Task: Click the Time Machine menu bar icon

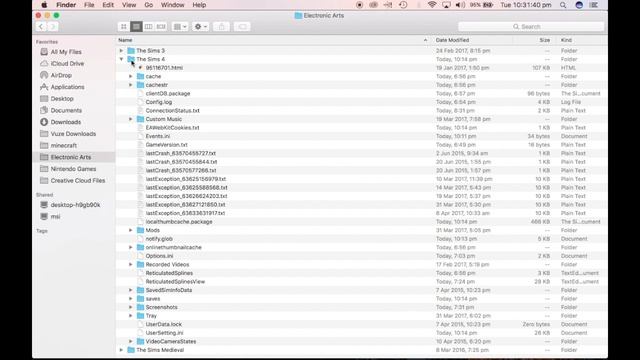Action: tap(403, 5)
